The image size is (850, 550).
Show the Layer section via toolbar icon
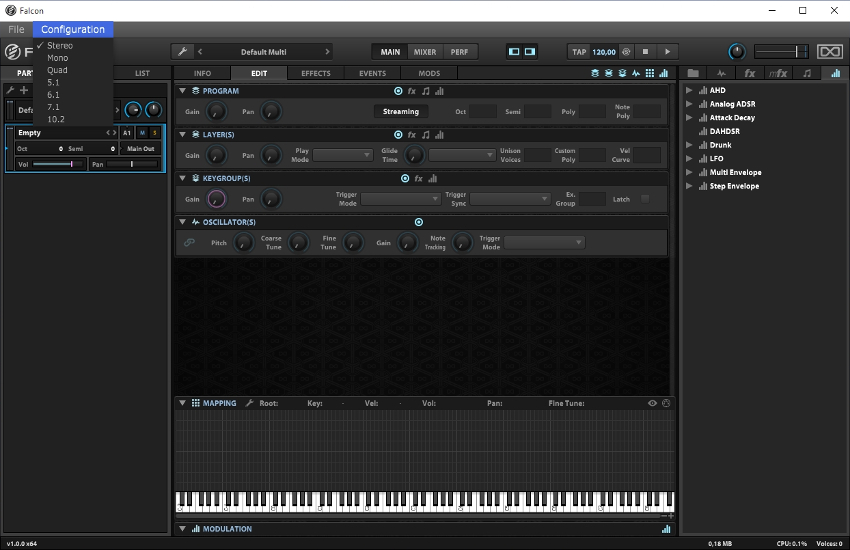pos(608,73)
